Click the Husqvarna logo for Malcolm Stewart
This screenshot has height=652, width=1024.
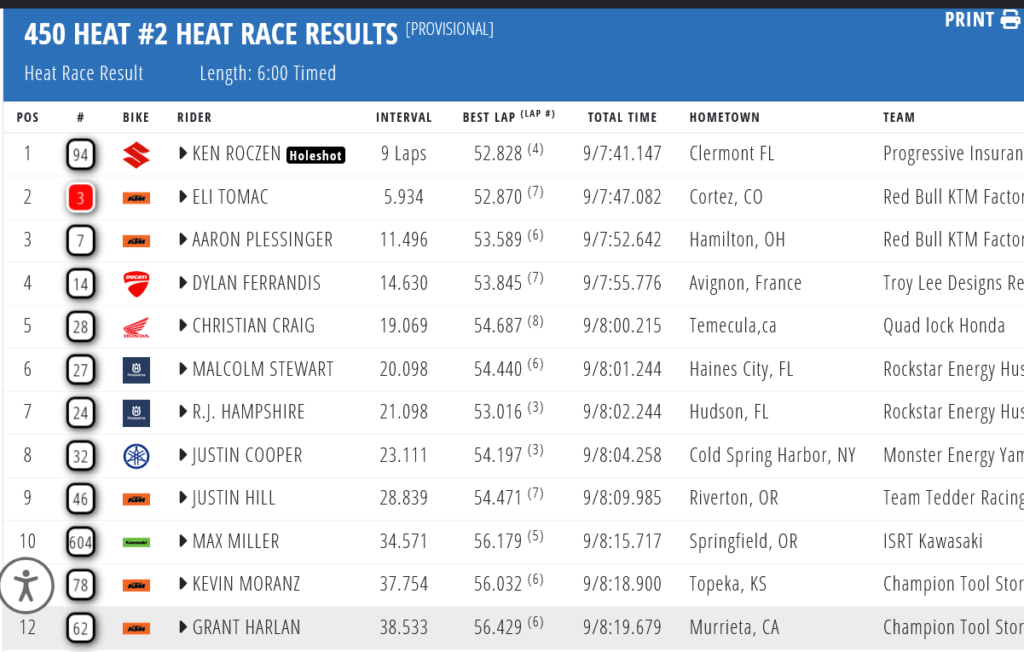136,370
